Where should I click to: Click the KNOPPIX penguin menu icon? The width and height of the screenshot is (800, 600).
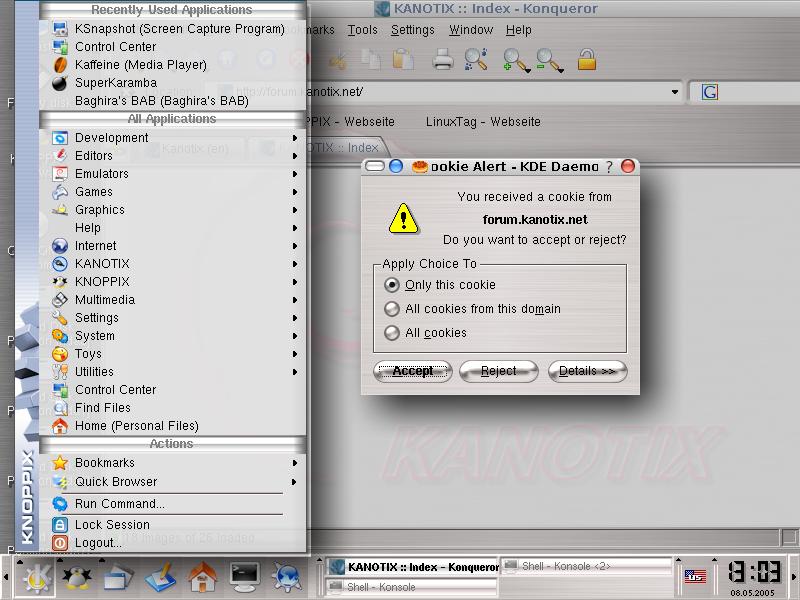pyautogui.click(x=60, y=282)
